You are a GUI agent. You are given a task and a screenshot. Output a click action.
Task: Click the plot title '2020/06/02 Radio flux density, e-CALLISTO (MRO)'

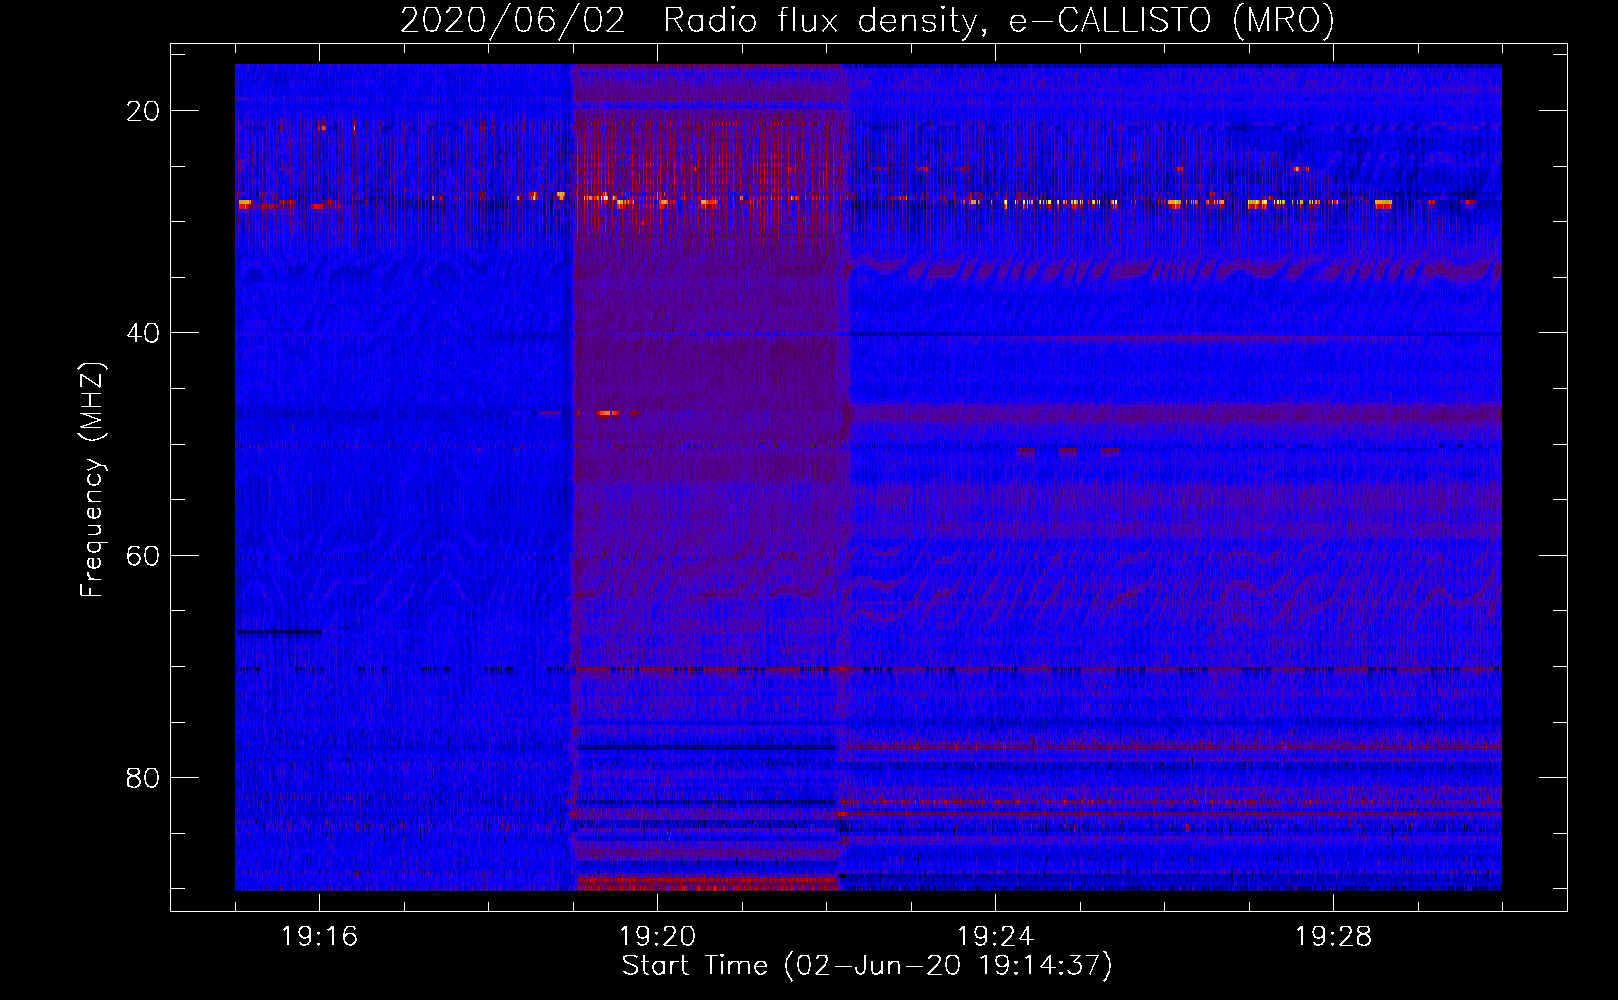[867, 20]
